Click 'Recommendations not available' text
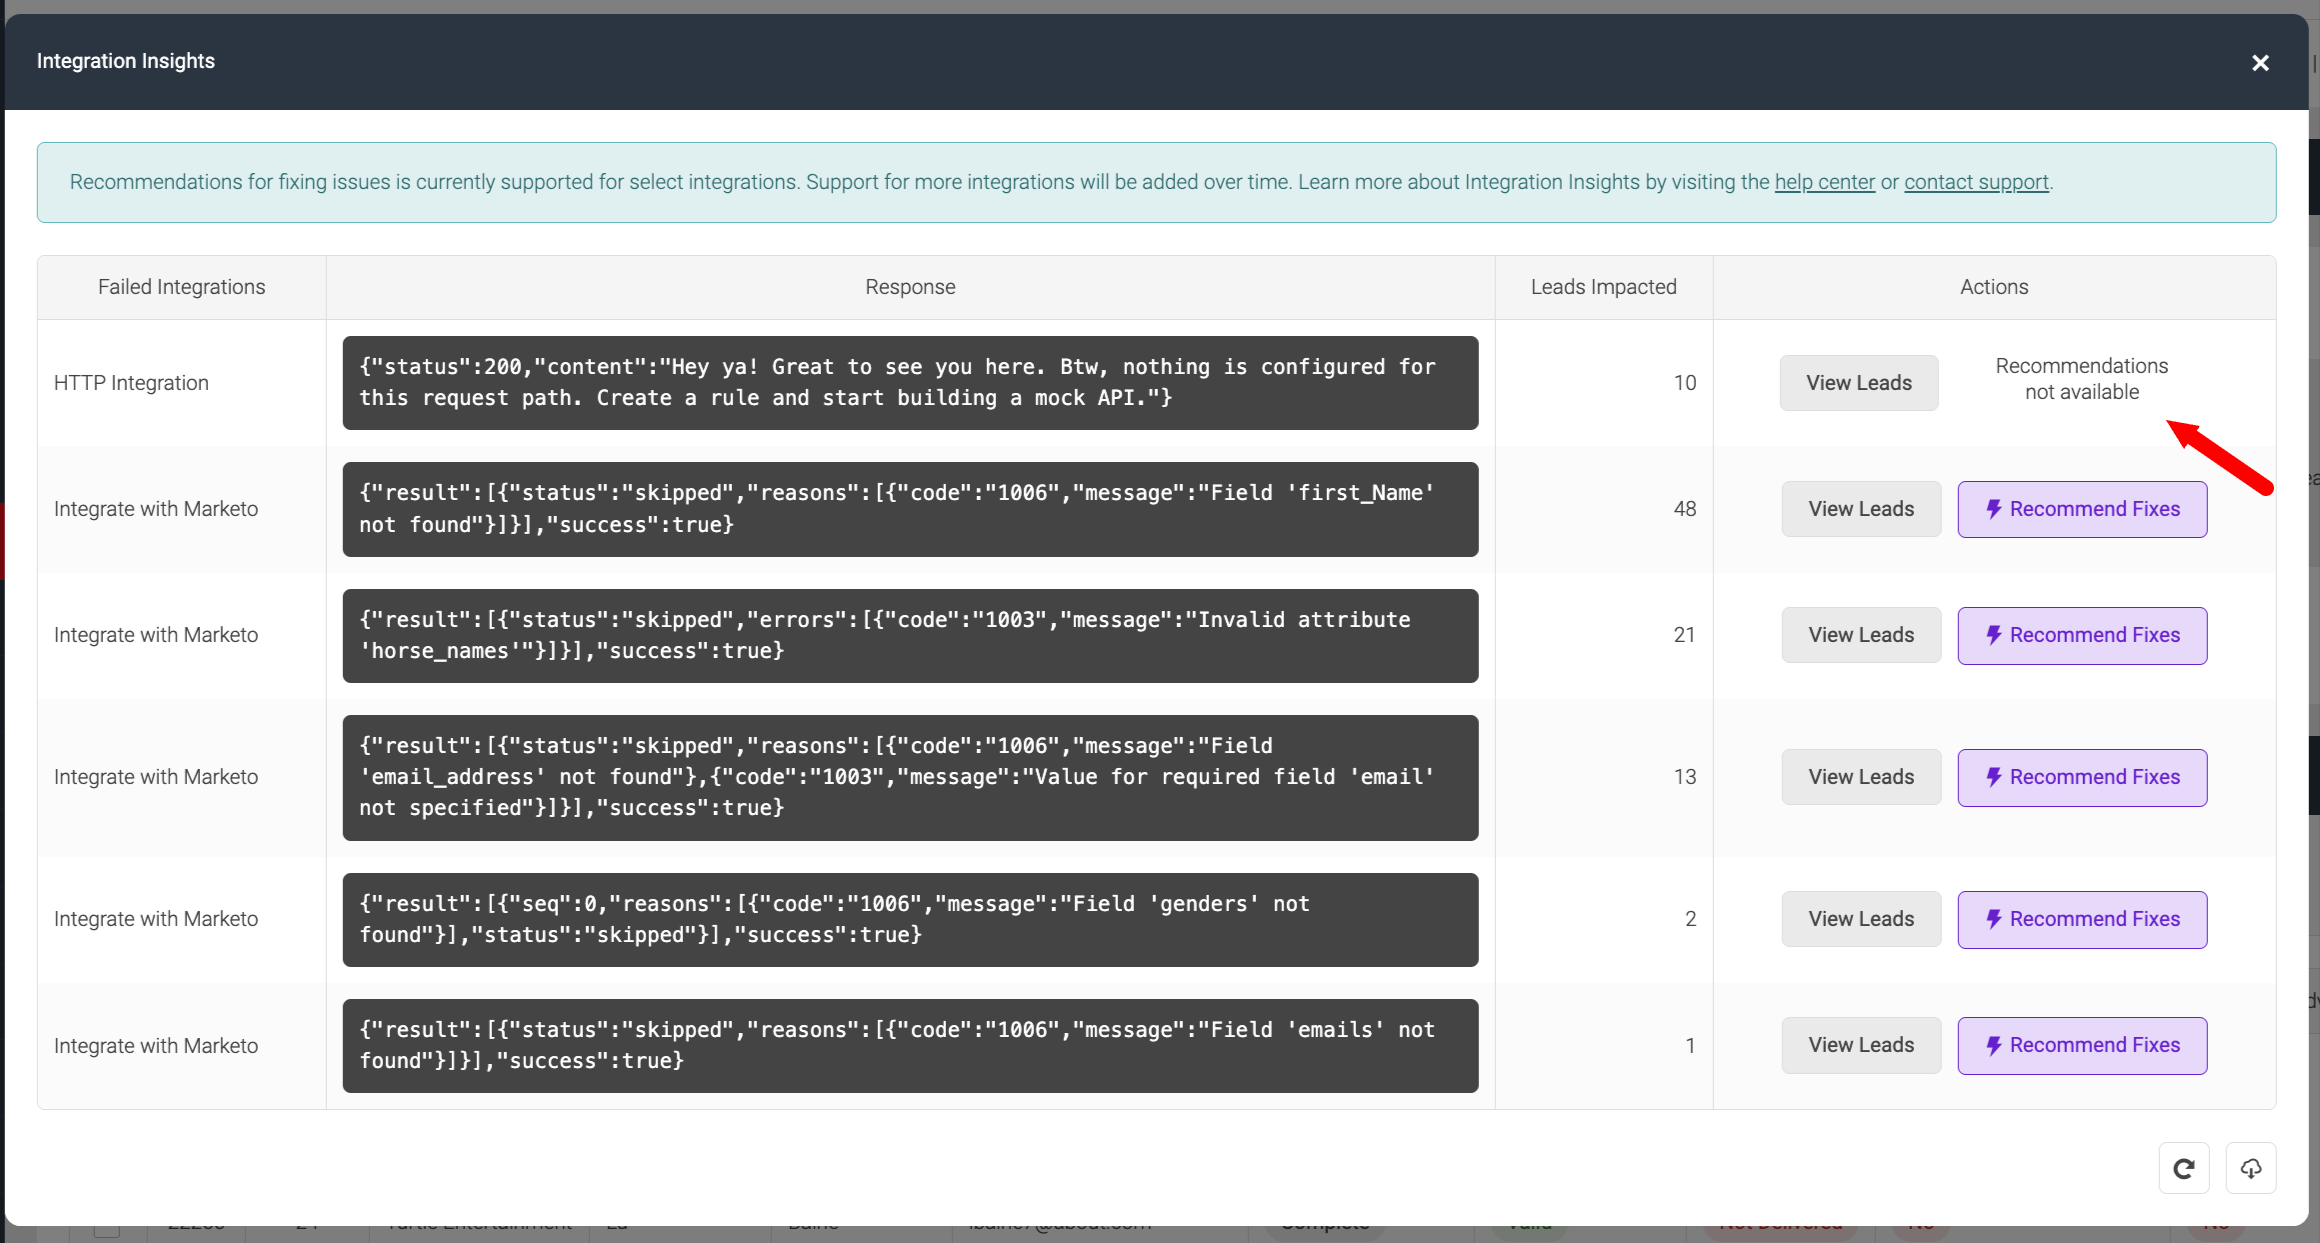Image resolution: width=2320 pixels, height=1243 pixels. coord(2082,379)
